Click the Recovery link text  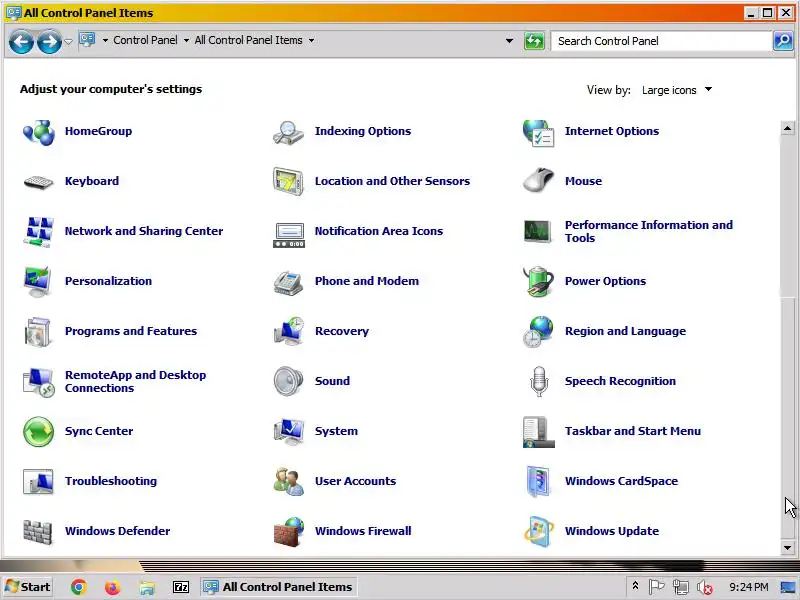pos(341,331)
